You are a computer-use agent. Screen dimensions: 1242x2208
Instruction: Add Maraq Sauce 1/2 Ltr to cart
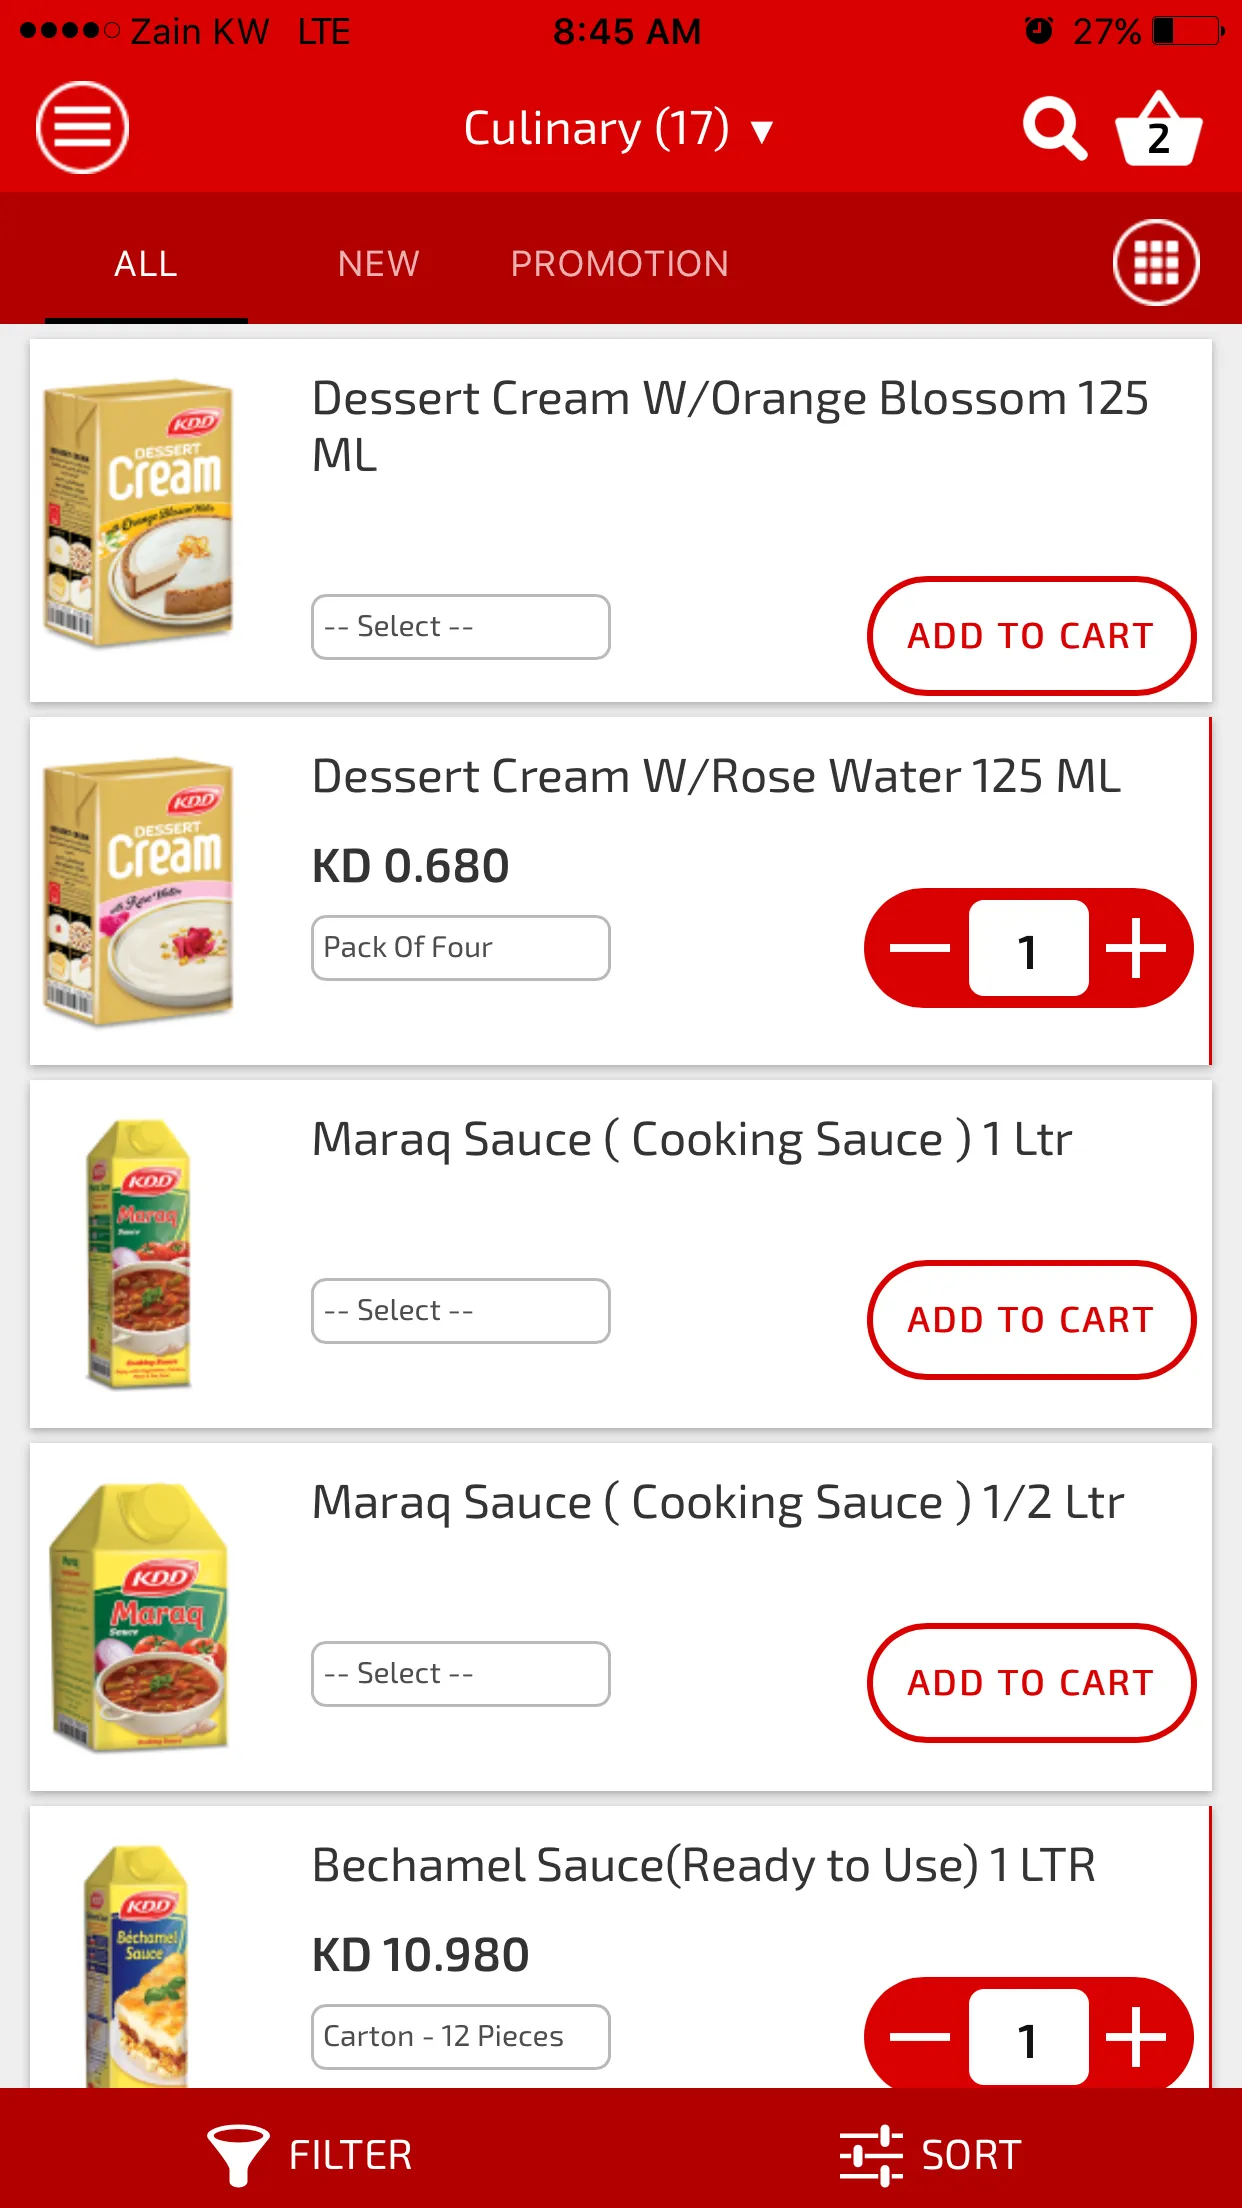(x=1031, y=1683)
